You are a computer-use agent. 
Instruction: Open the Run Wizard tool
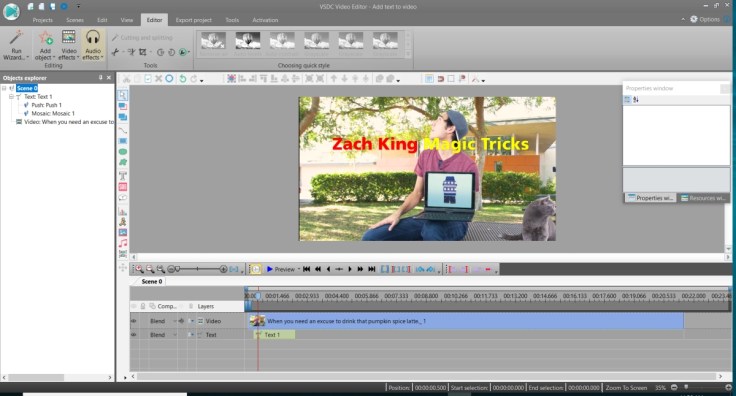click(x=16, y=45)
